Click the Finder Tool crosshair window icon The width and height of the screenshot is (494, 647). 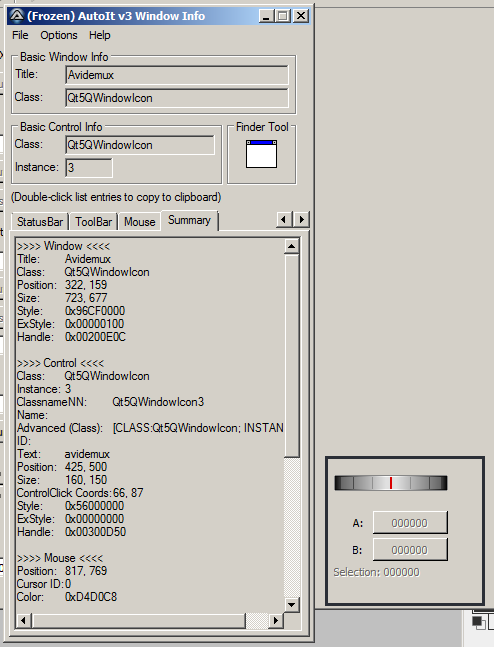261,154
